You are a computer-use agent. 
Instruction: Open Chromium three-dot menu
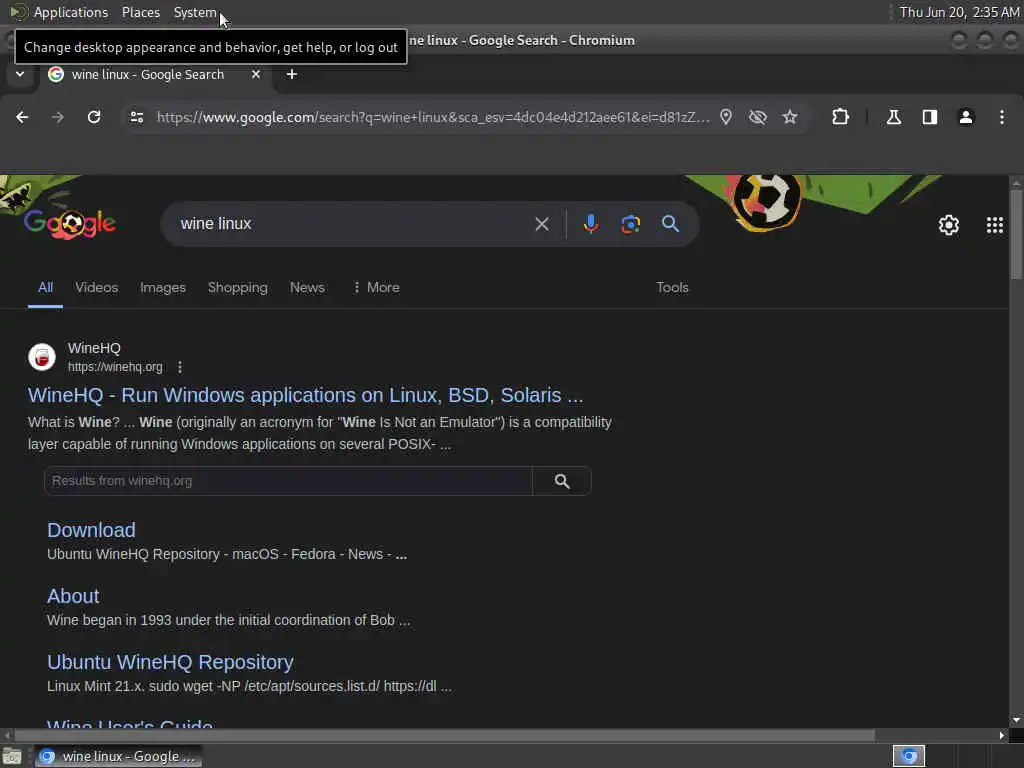1002,117
